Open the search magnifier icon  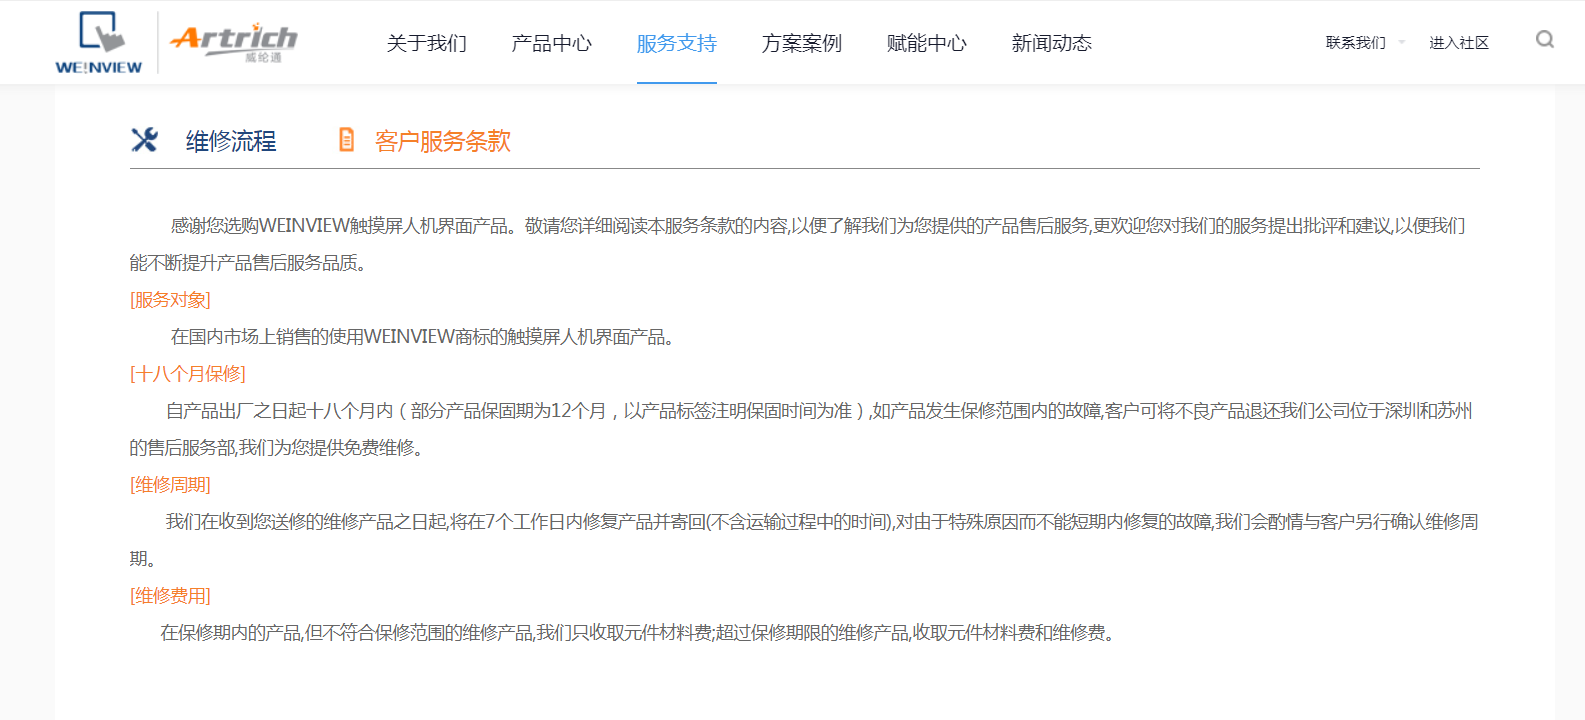(x=1545, y=40)
